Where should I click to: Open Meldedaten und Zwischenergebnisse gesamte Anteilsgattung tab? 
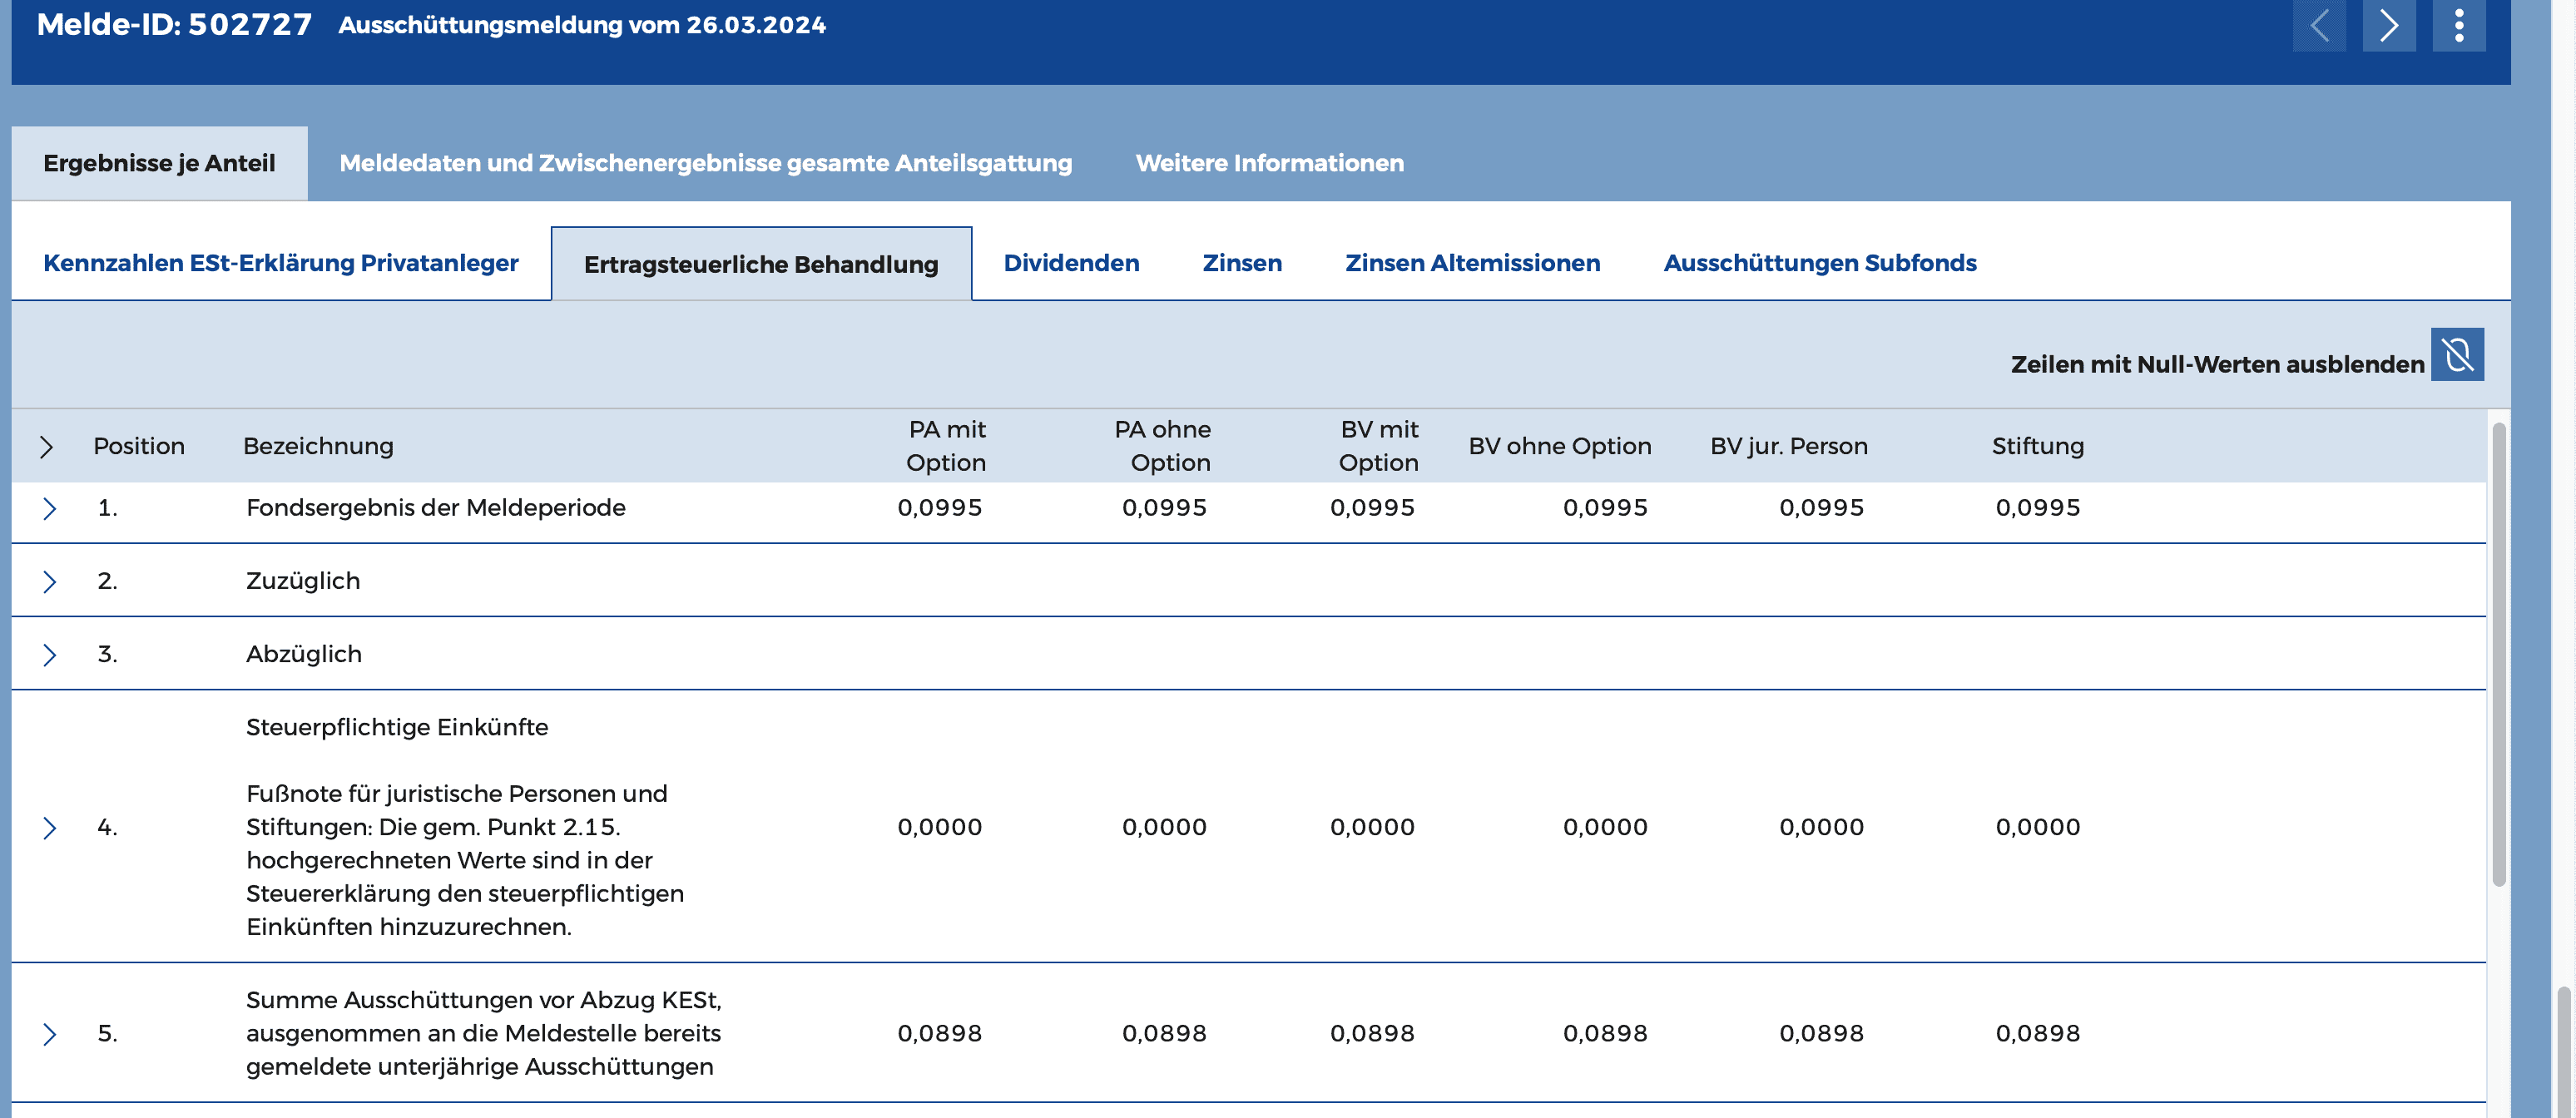coord(705,163)
